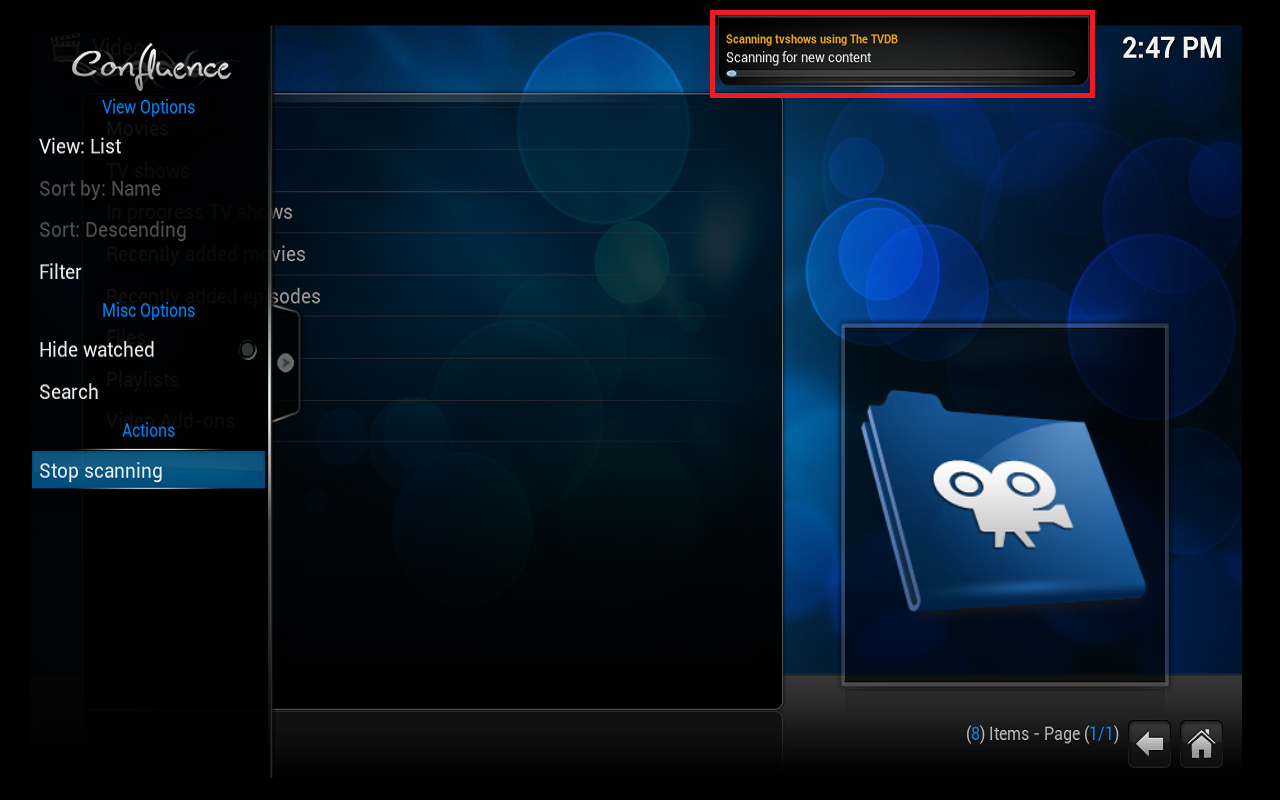Toggle the Hide watched radio button
Viewport: 1280px width, 800px height.
pos(248,350)
